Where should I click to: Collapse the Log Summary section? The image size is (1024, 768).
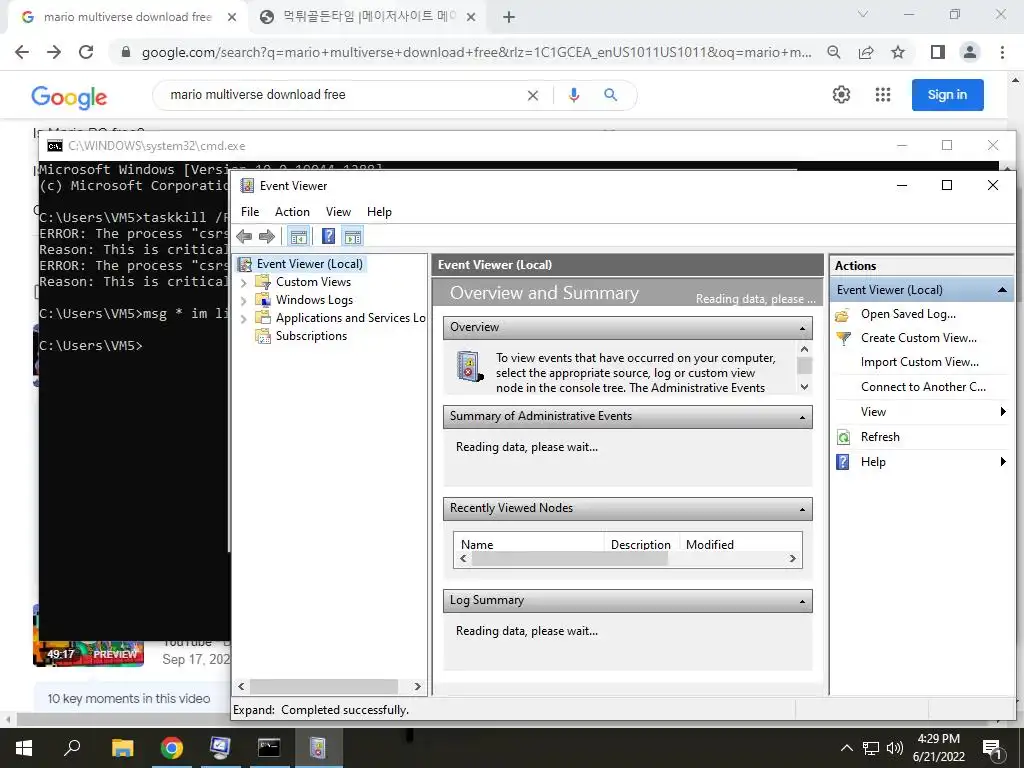[x=803, y=601]
